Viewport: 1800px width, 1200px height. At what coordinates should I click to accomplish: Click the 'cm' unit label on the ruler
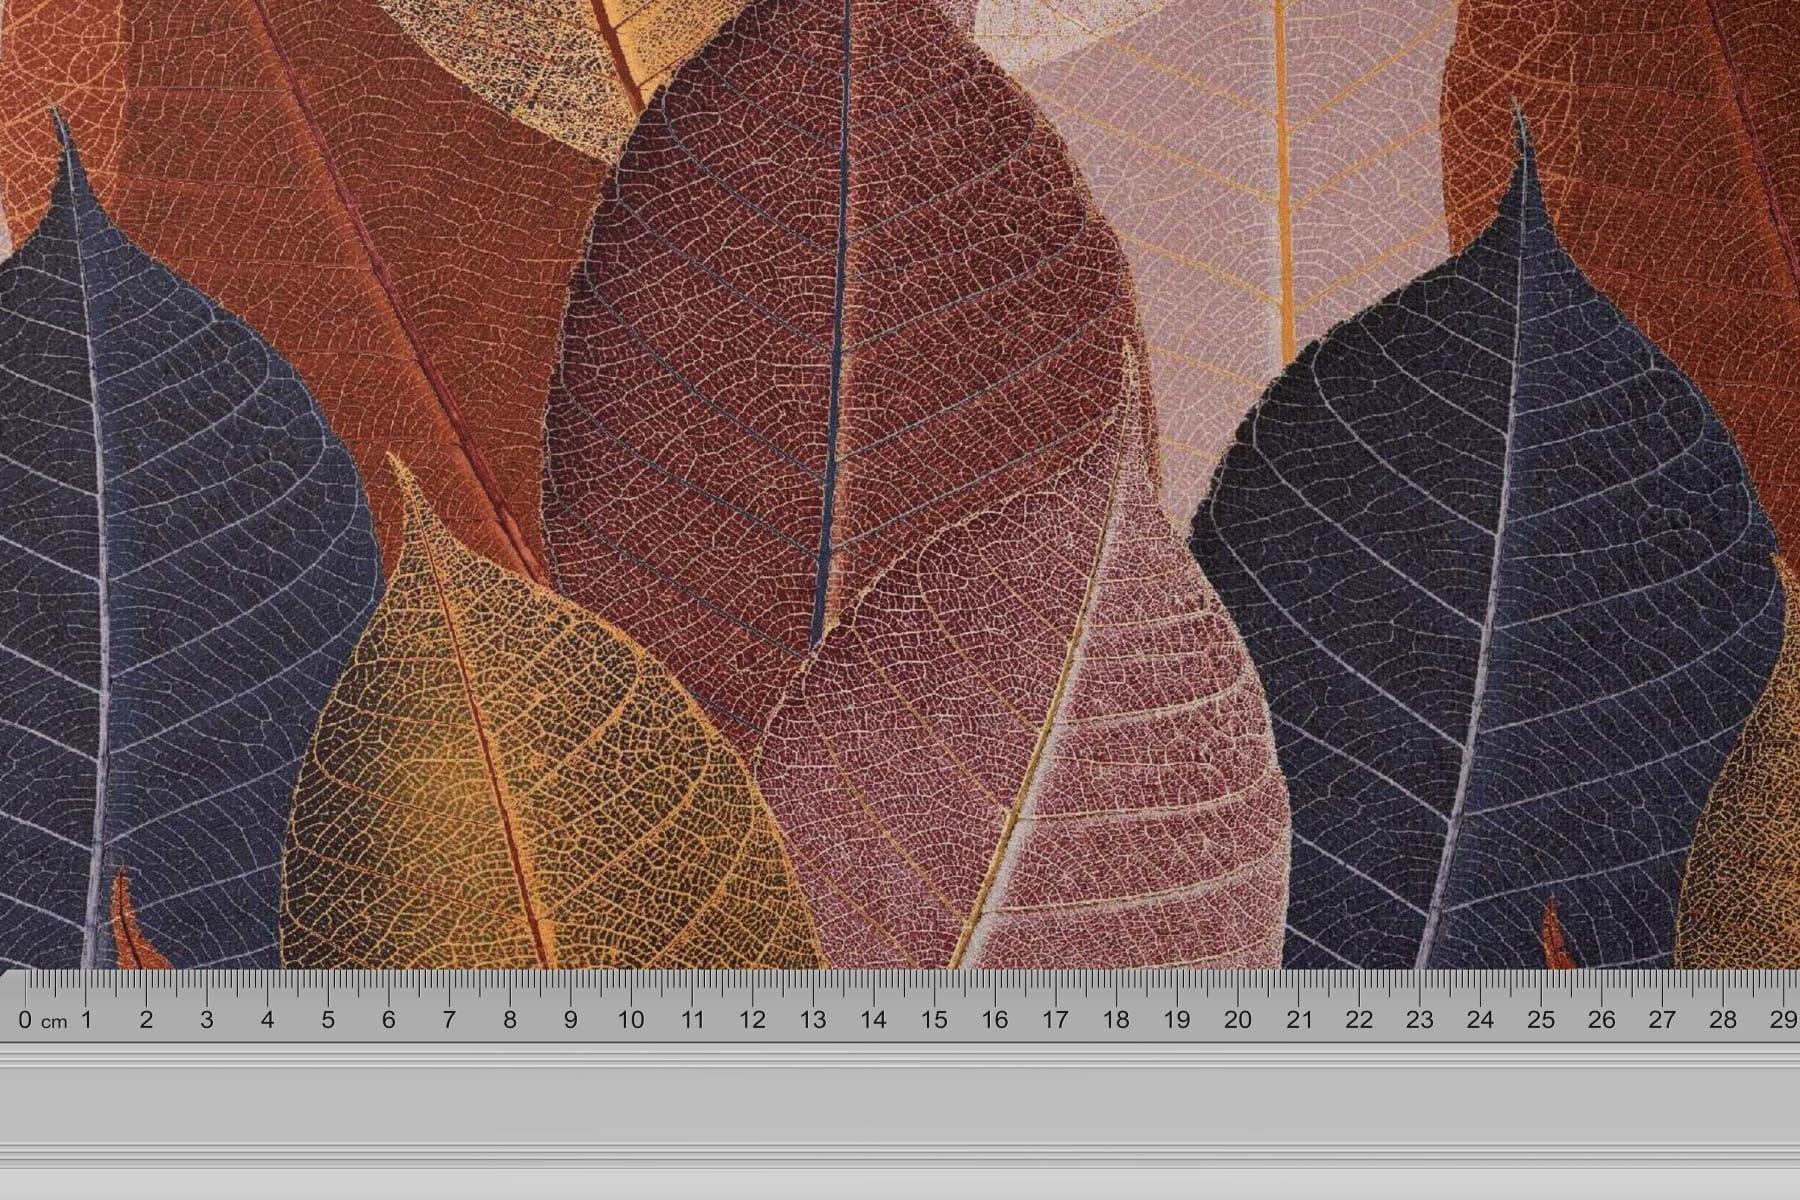click(x=54, y=1022)
